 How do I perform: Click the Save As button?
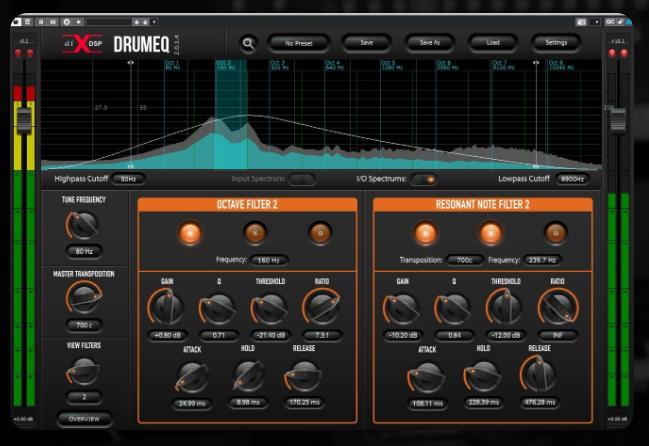click(x=430, y=43)
